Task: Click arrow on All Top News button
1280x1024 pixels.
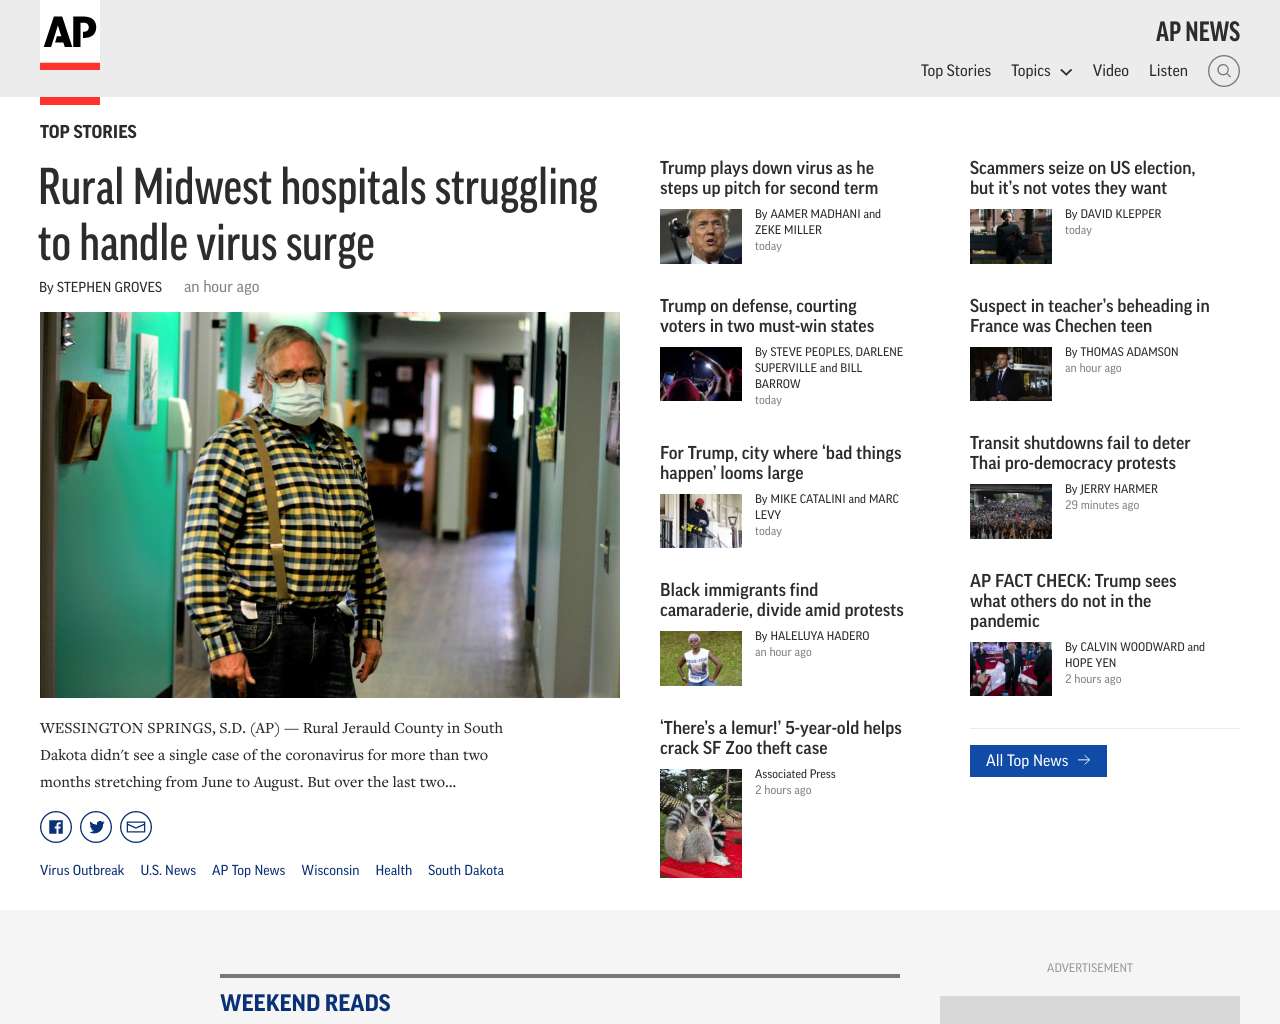Action: click(x=1084, y=761)
